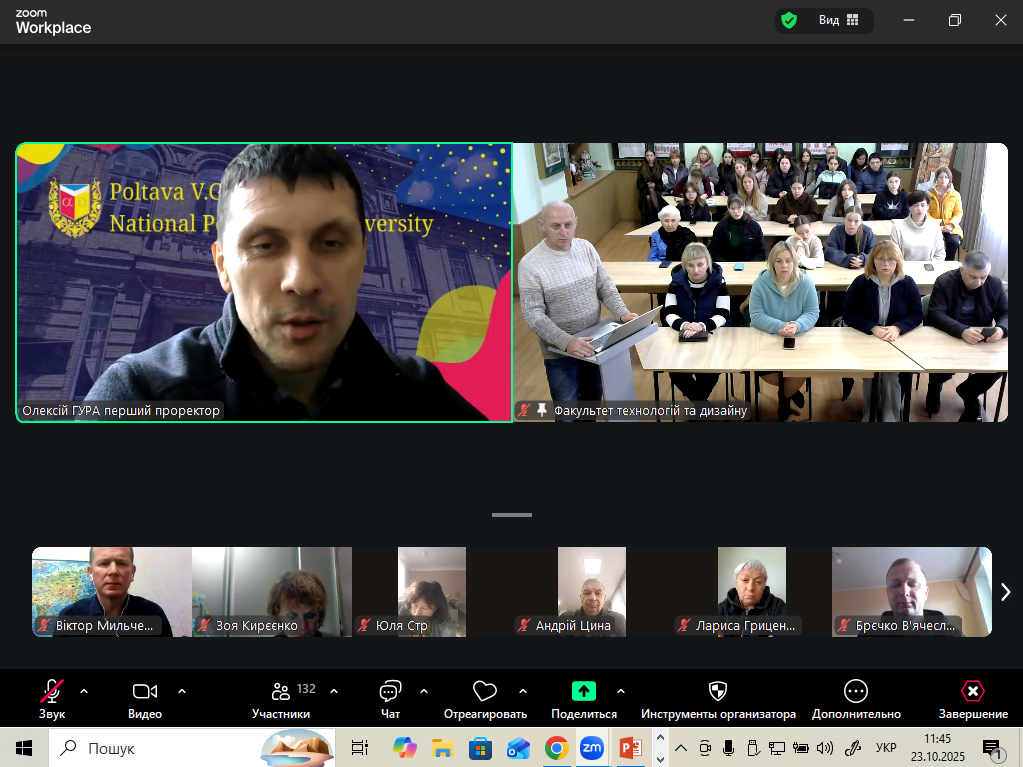
Task: Show next participants with right arrow
Action: pyautogui.click(x=1005, y=592)
